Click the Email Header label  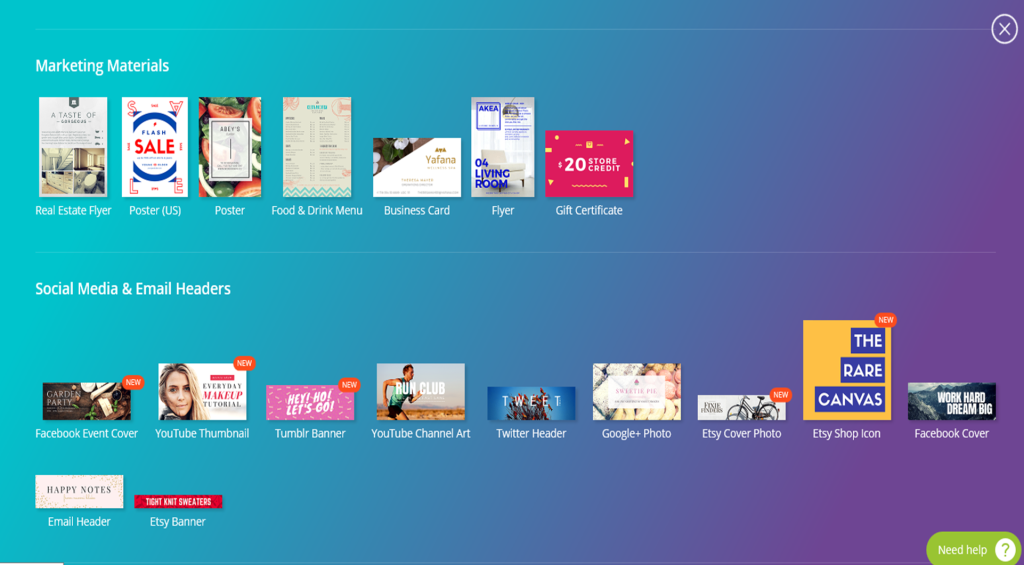tap(79, 522)
